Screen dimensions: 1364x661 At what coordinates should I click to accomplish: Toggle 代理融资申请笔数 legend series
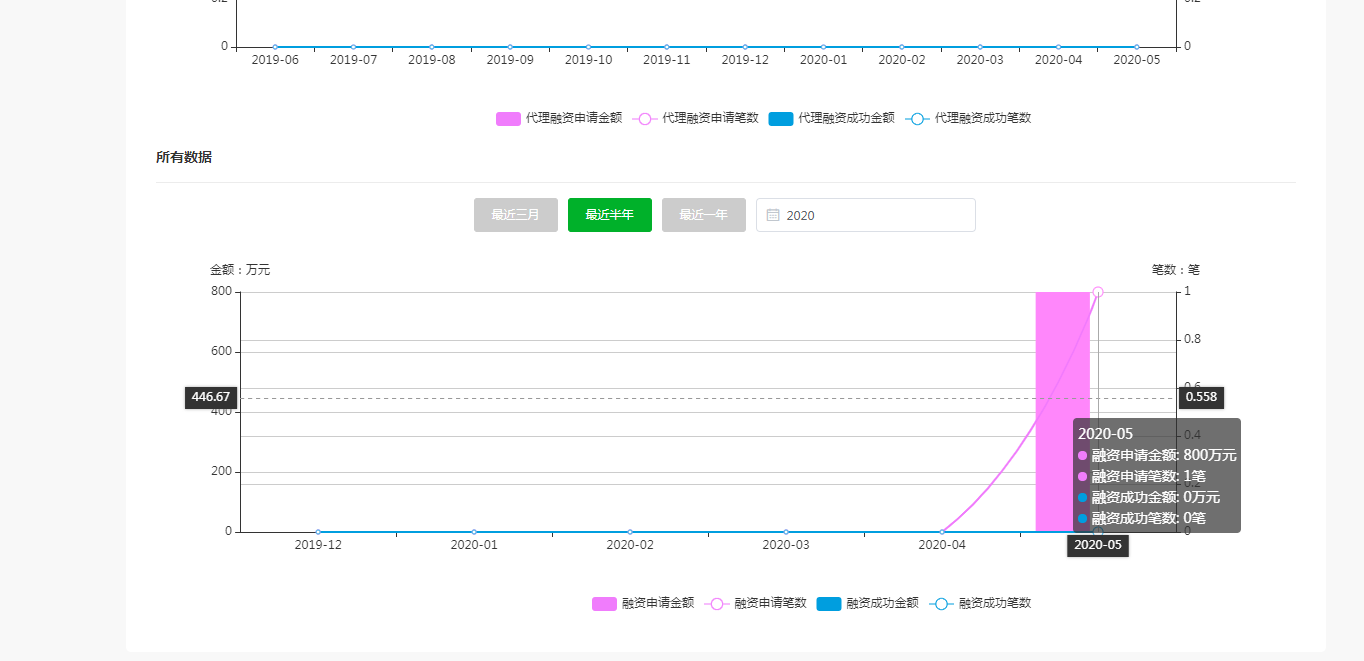point(695,118)
